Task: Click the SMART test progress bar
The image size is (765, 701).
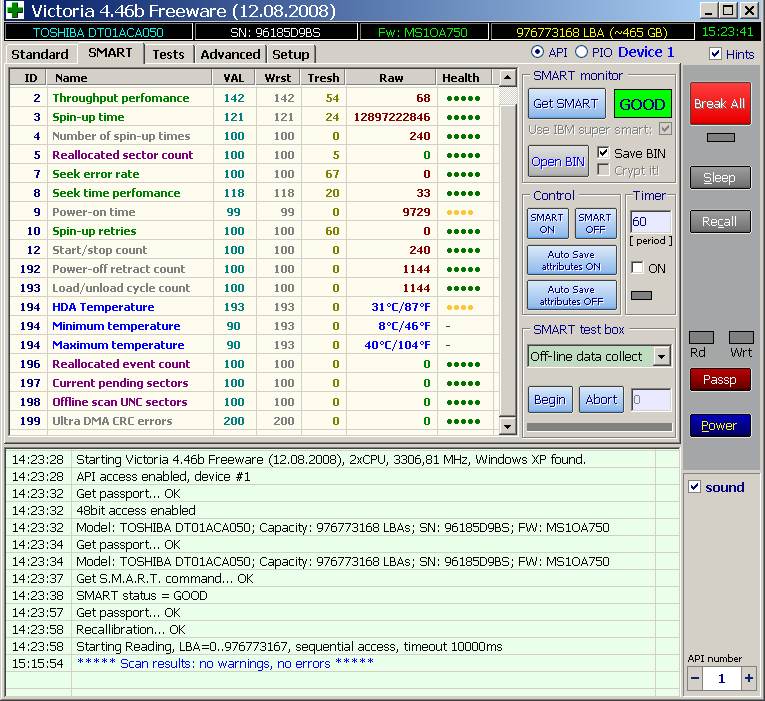Action: pyautogui.click(x=600, y=427)
